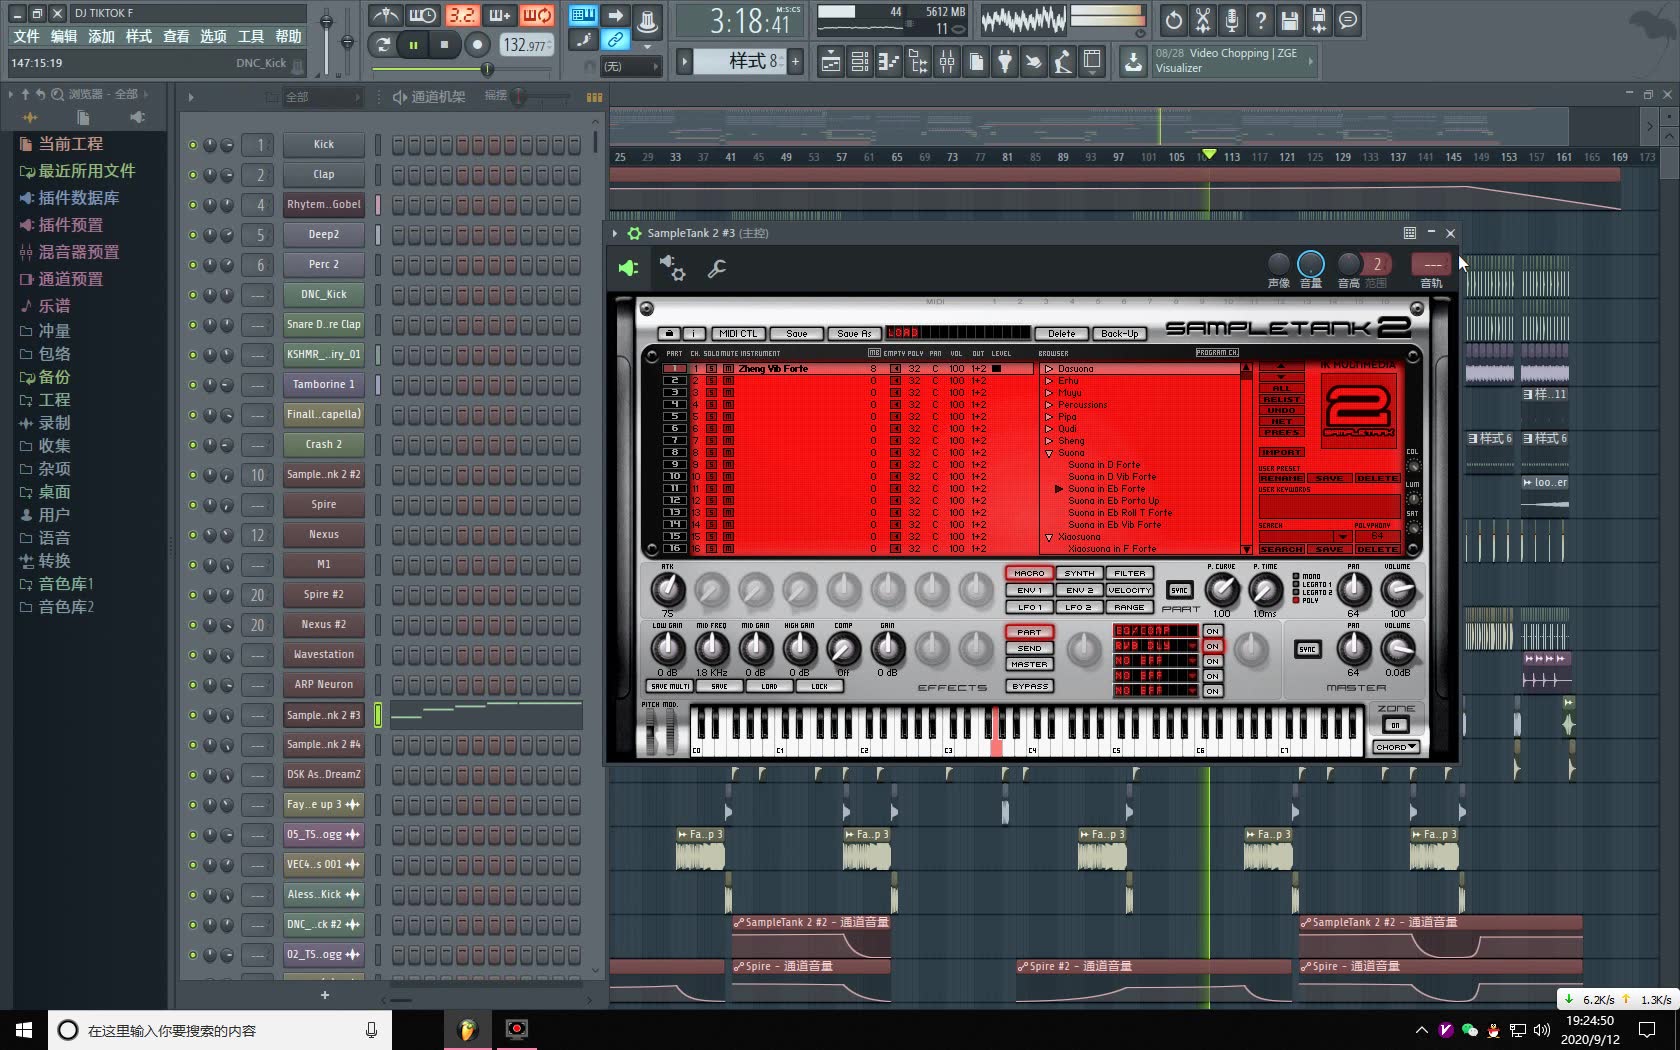Image resolution: width=1680 pixels, height=1050 pixels.
Task: Click the stop playback button
Action: [444, 44]
